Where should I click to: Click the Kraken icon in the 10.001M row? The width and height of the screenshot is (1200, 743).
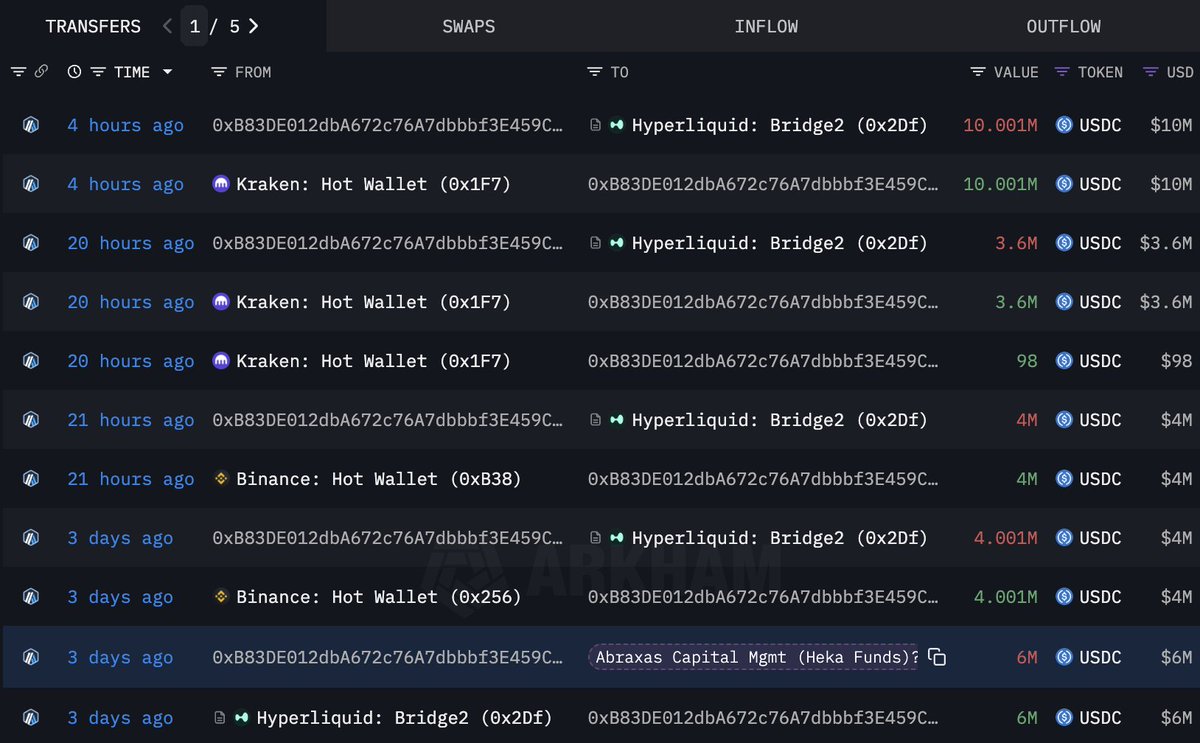point(221,184)
